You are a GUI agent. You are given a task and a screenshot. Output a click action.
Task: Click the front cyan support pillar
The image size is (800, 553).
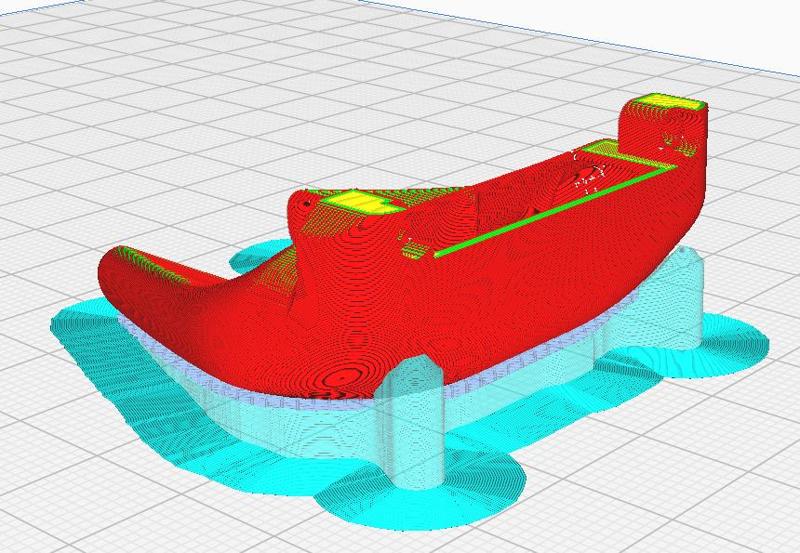click(x=411, y=422)
